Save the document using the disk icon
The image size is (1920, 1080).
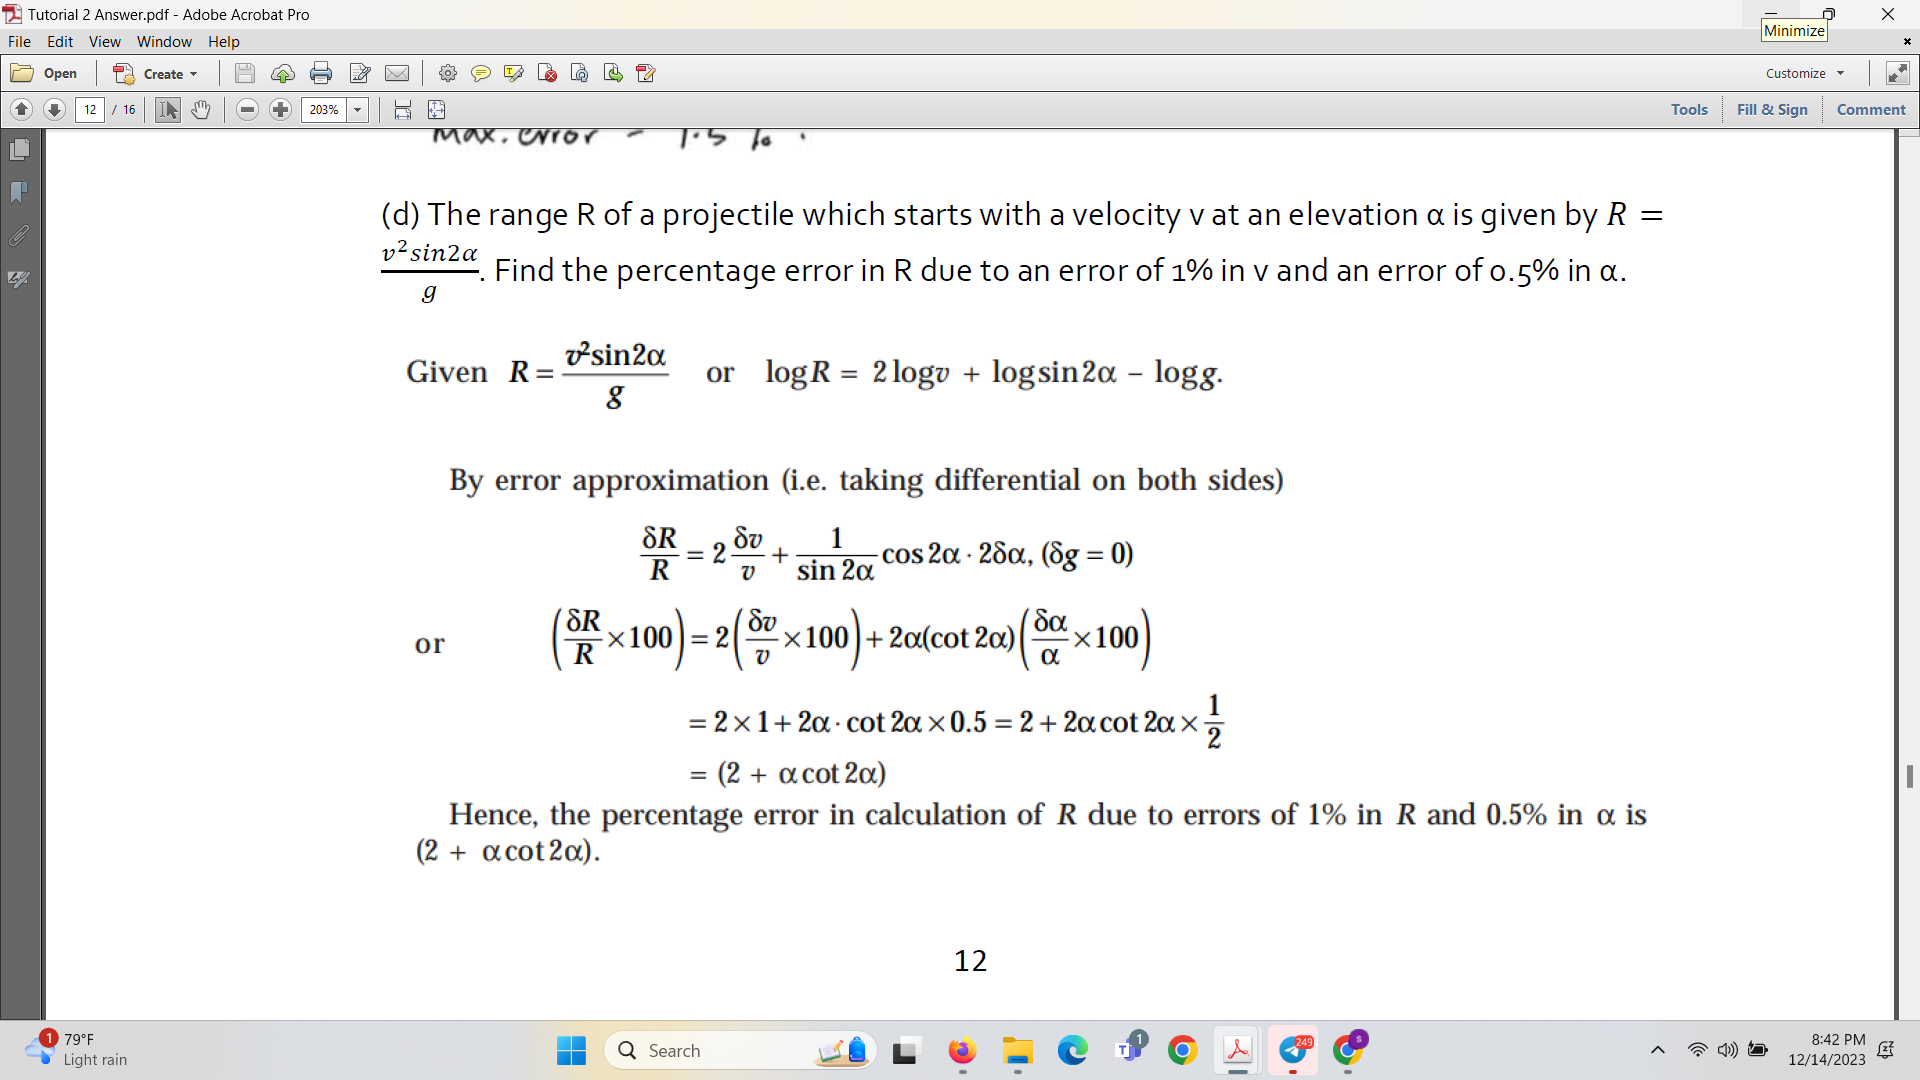[245, 72]
